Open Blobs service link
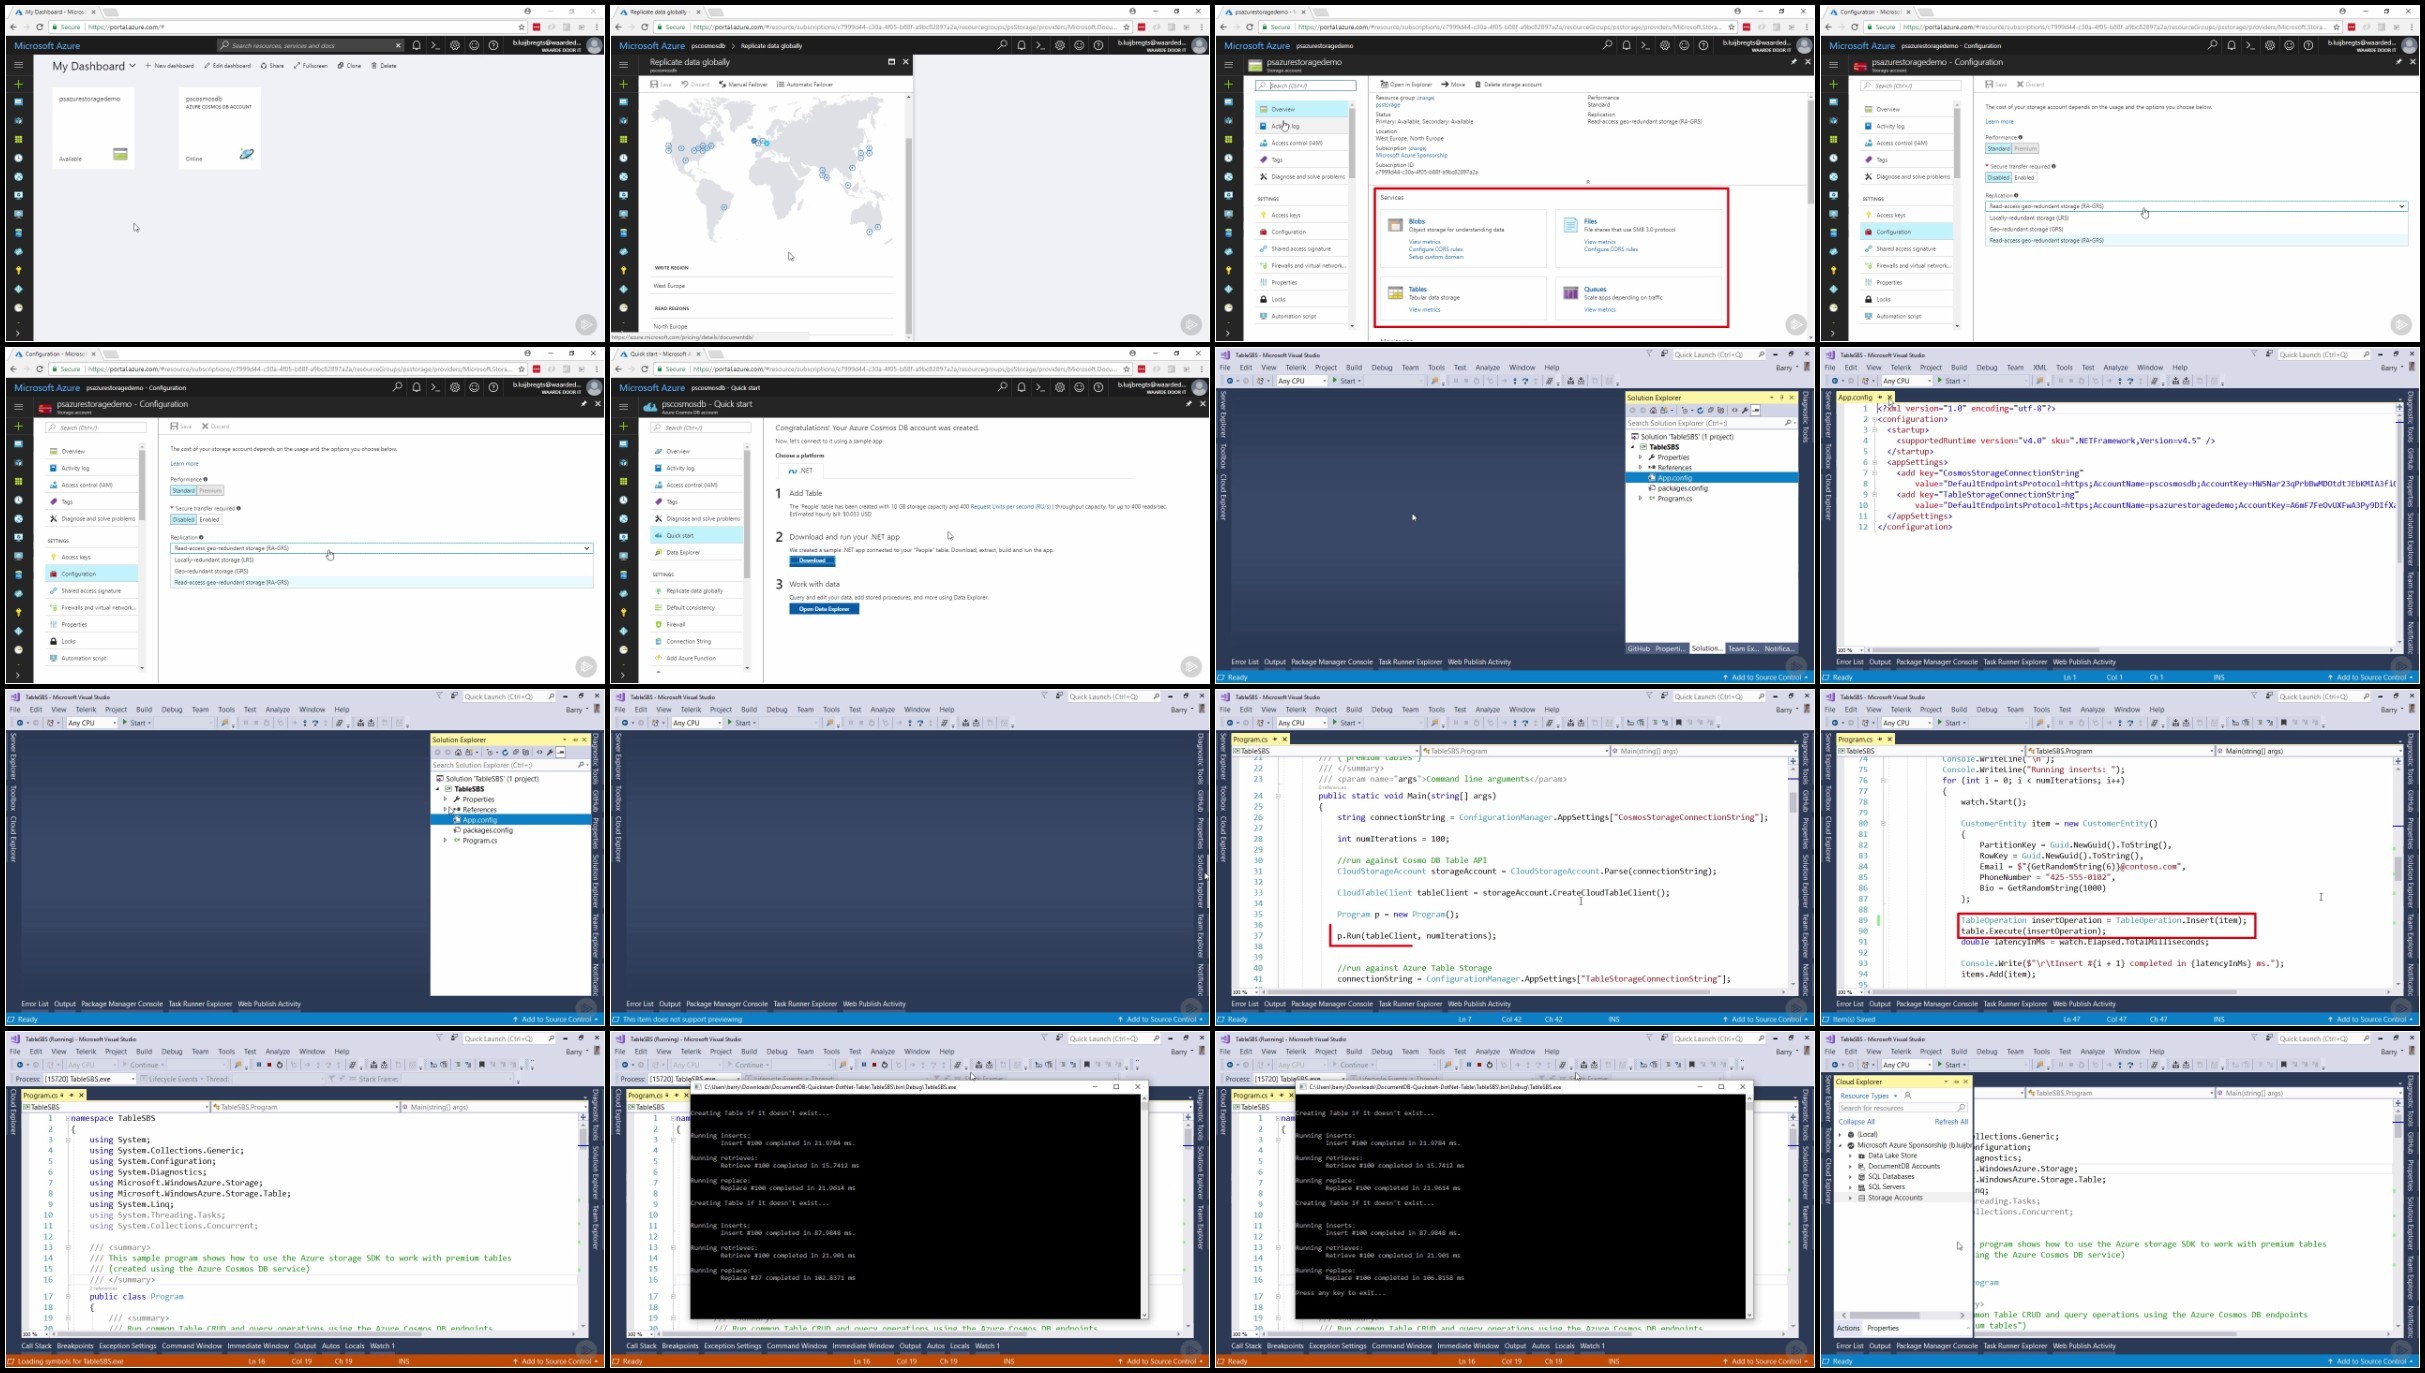This screenshot has height=1373, width=2425. click(x=1417, y=222)
